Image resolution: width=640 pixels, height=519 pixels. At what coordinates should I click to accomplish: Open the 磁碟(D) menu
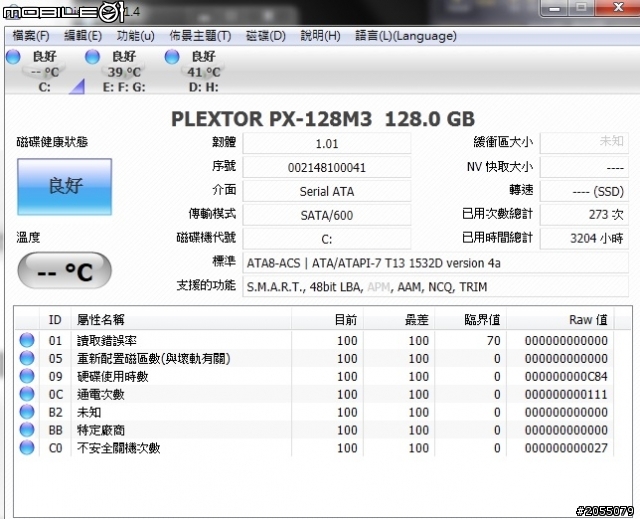266,36
